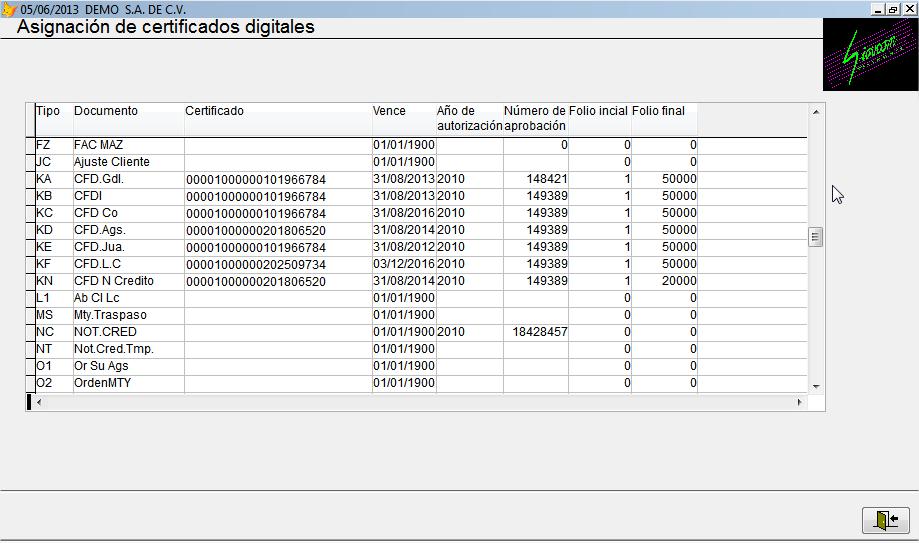The height and width of the screenshot is (543, 919).
Task: Click the Tipo column header
Action: click(x=54, y=118)
